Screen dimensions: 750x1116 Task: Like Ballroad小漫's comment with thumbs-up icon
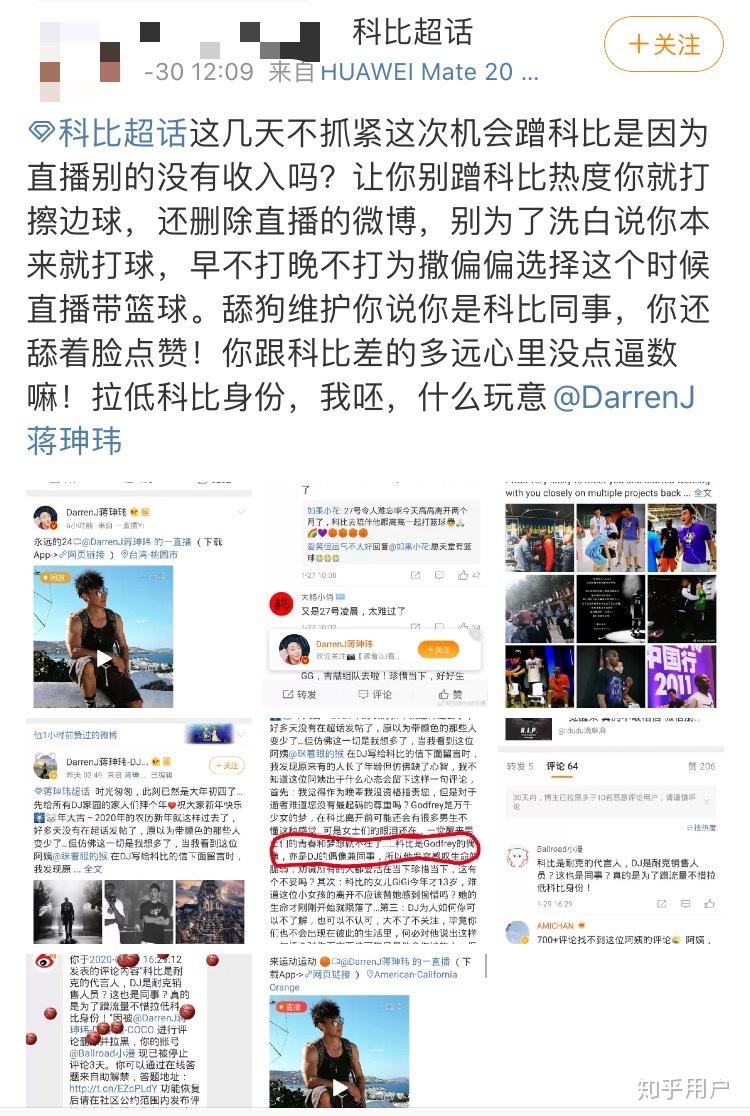coord(709,903)
